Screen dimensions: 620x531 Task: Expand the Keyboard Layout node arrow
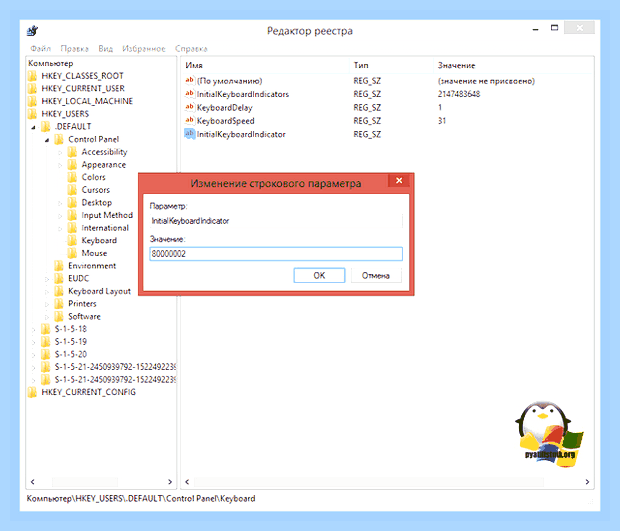tap(47, 291)
